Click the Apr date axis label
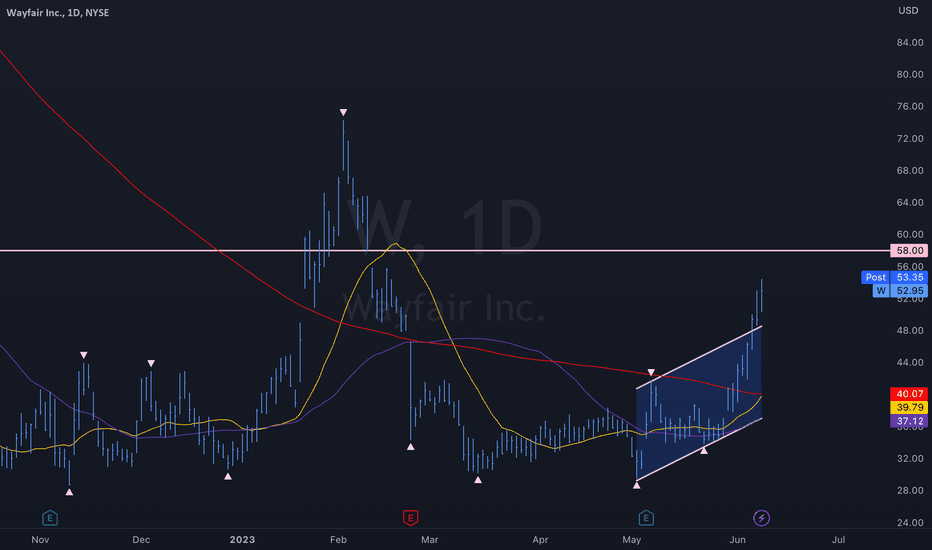The height and width of the screenshot is (550, 932). click(x=540, y=540)
